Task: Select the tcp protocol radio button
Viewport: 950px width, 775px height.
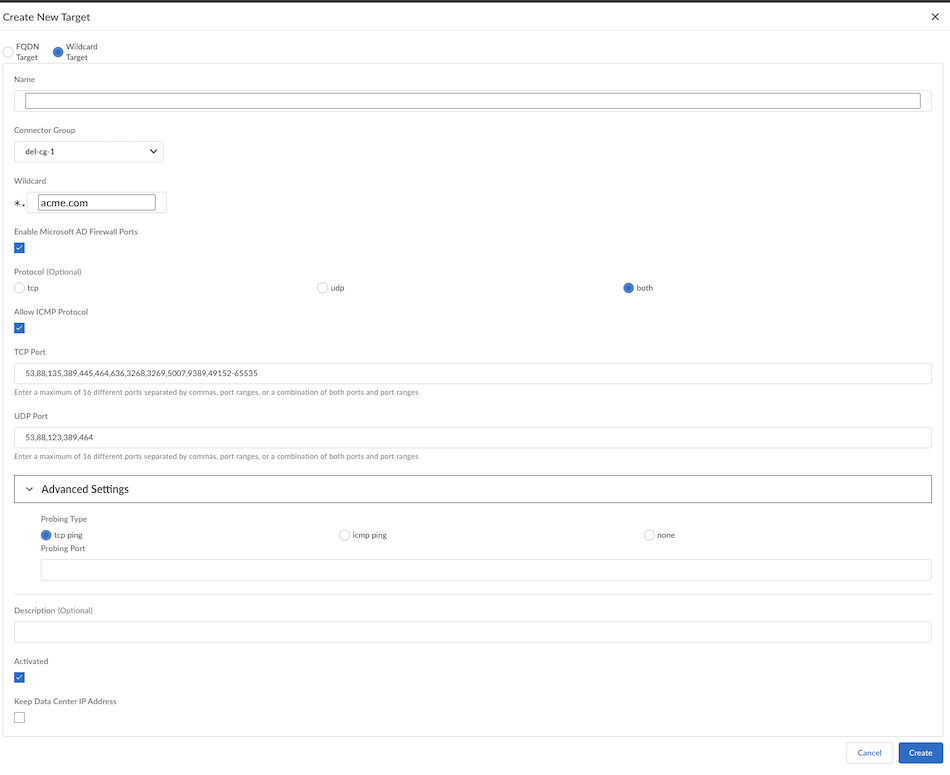Action: tap(19, 288)
